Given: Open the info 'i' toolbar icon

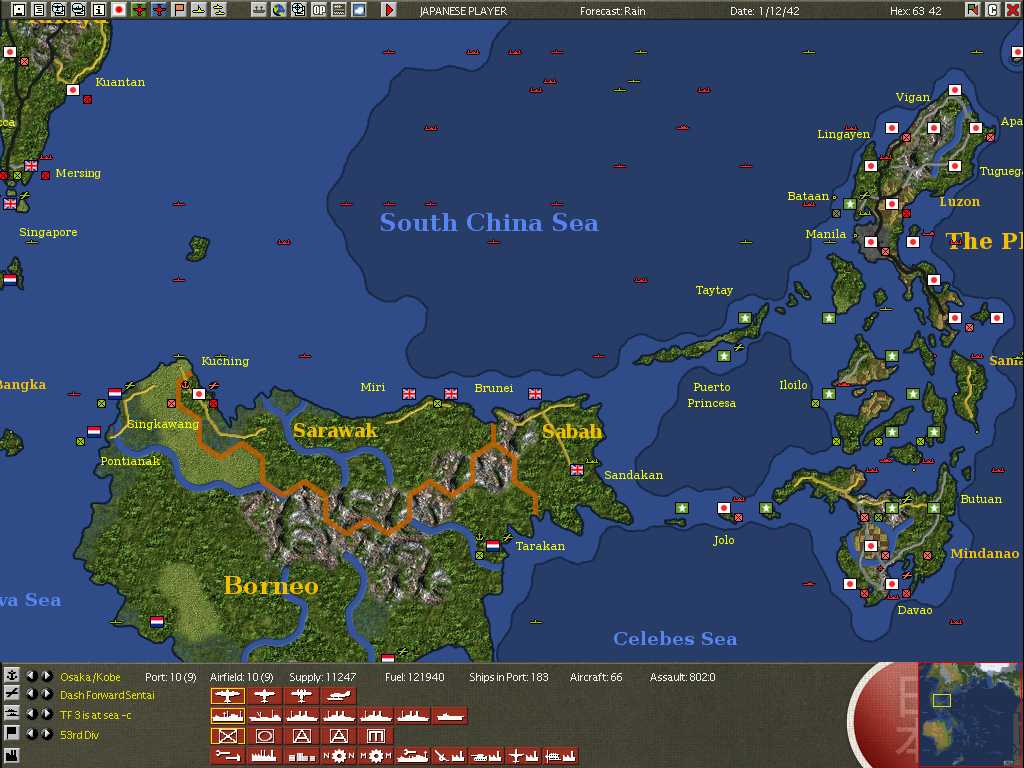Looking at the screenshot, I should (99, 10).
